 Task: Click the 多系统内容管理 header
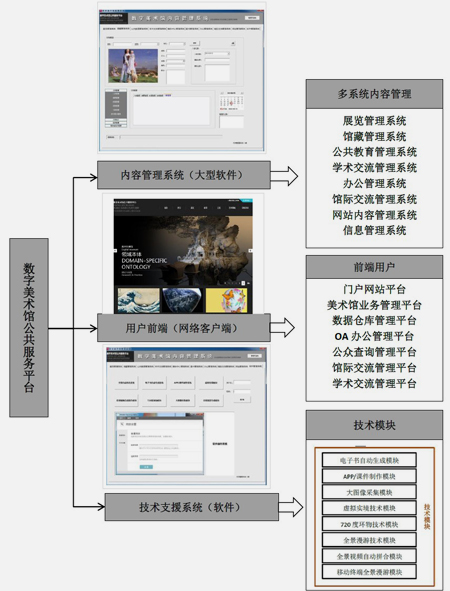click(x=374, y=94)
